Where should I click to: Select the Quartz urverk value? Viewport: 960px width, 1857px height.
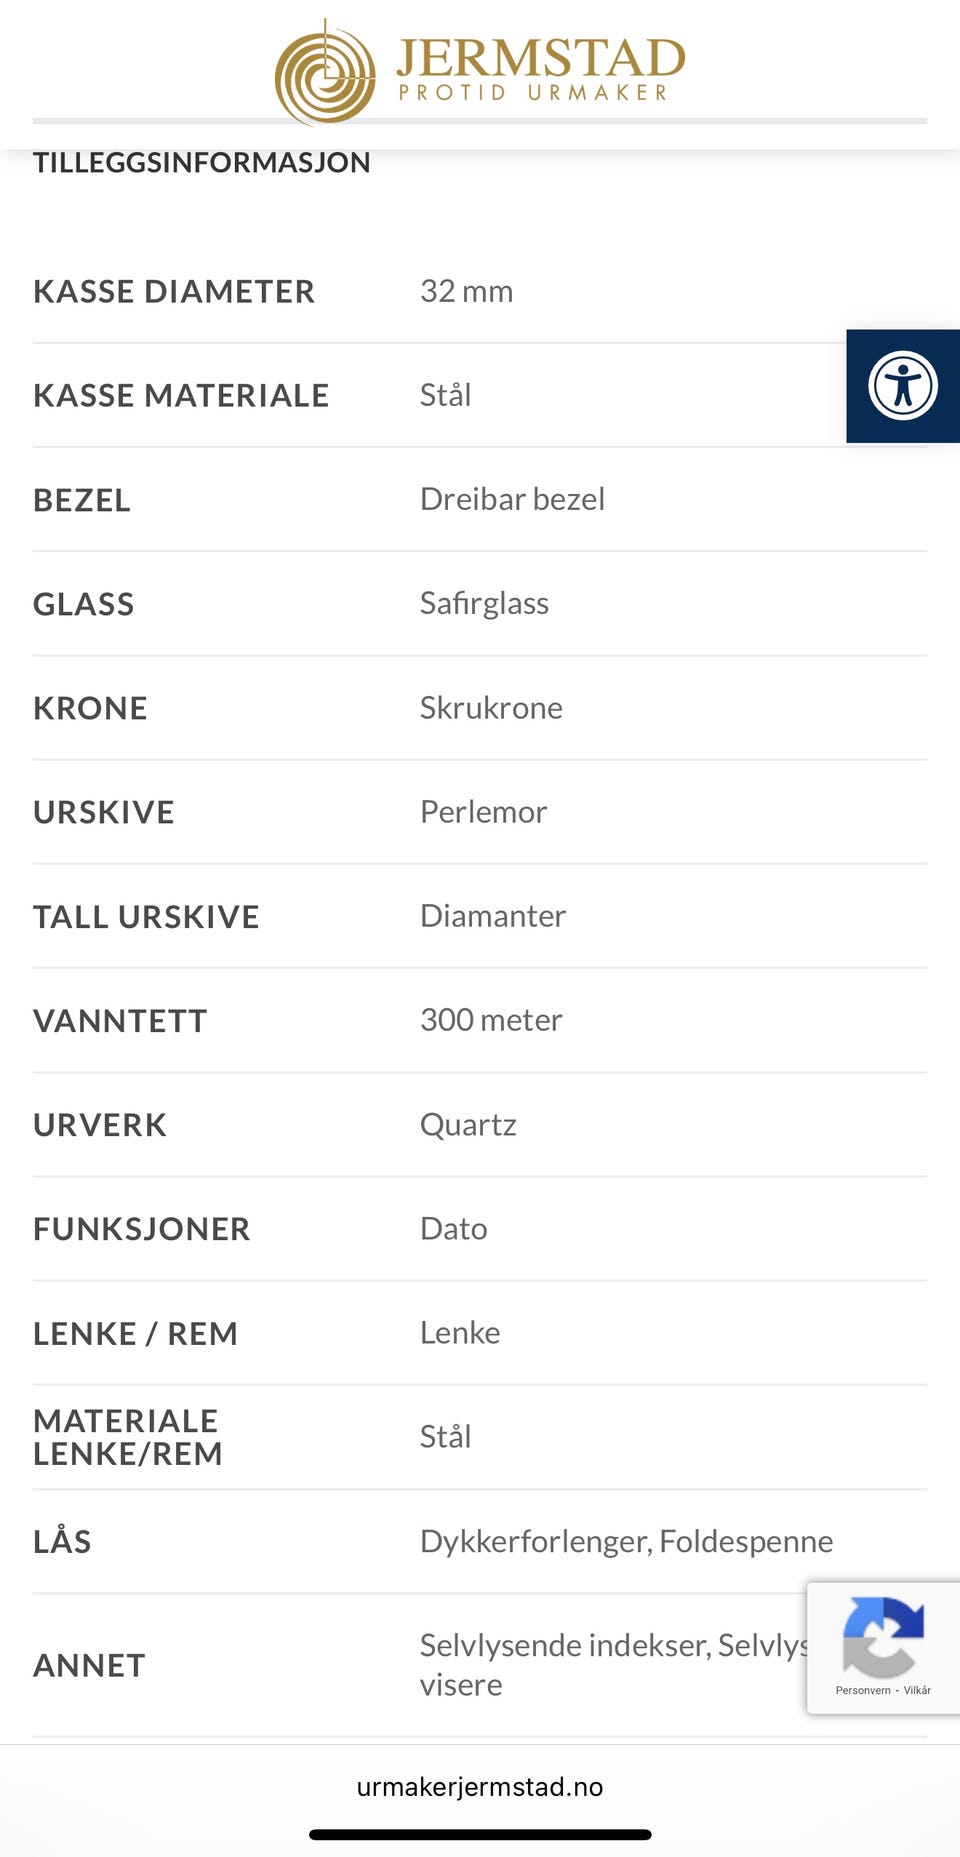point(468,1125)
